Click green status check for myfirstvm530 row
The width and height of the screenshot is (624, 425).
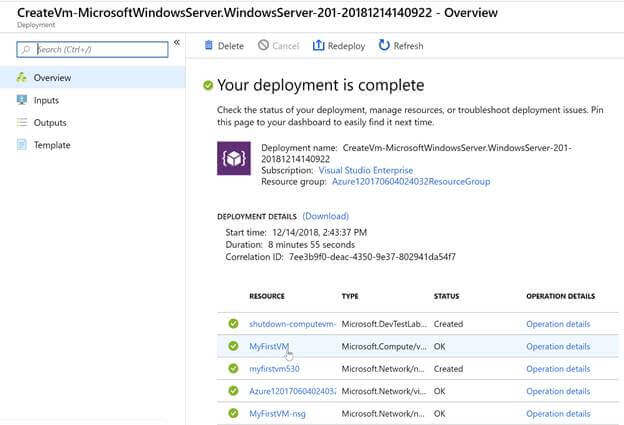coord(233,368)
